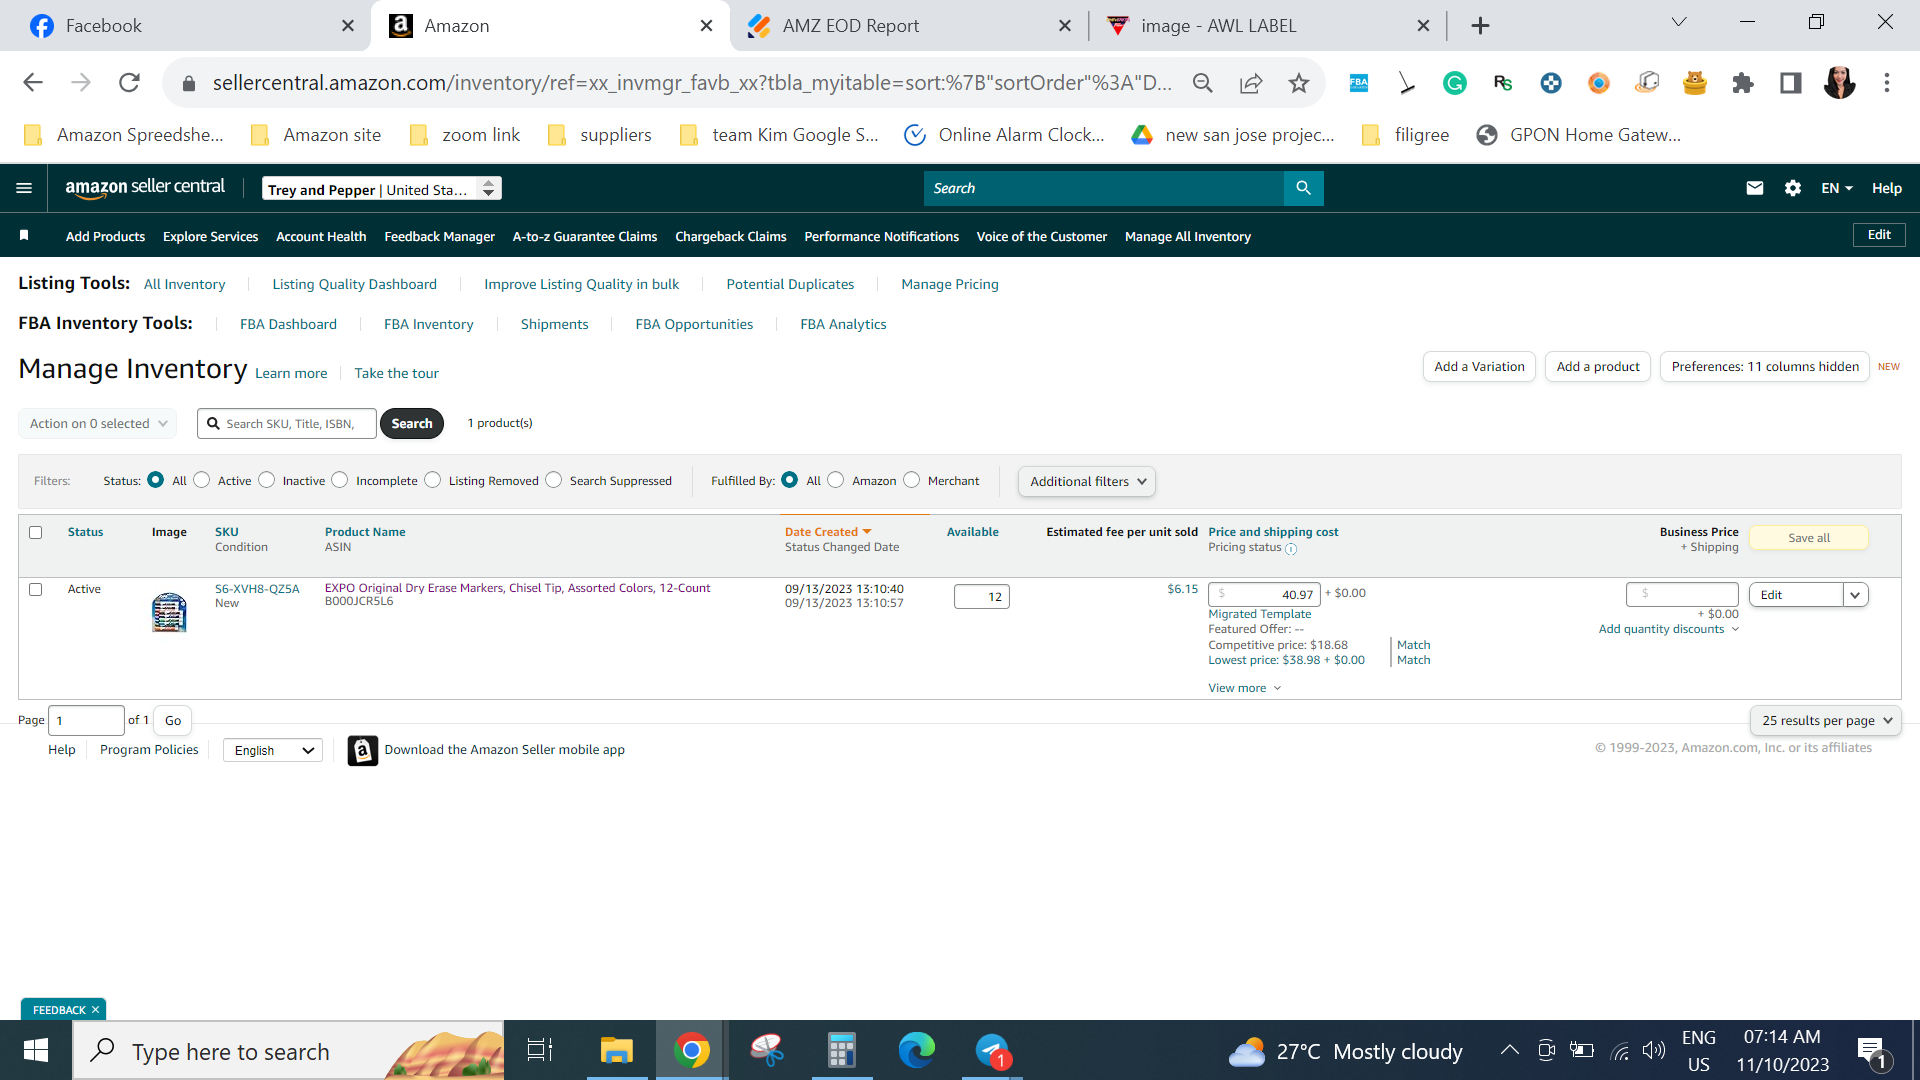Screen dimensions: 1920x1080
Task: Open Chrome extensions puzzle icon
Action: [x=1743, y=83]
